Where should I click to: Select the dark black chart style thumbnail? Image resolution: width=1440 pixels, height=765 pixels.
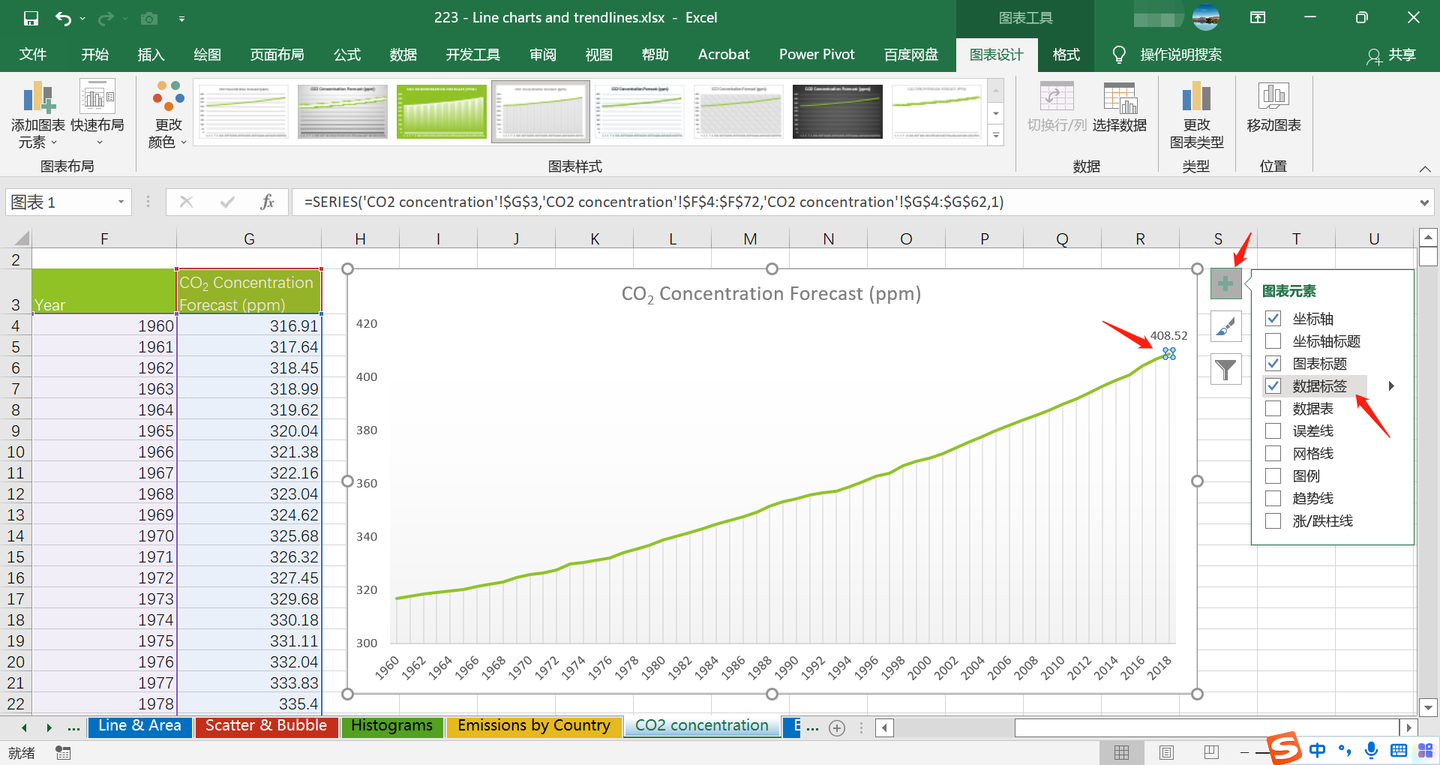coord(837,111)
